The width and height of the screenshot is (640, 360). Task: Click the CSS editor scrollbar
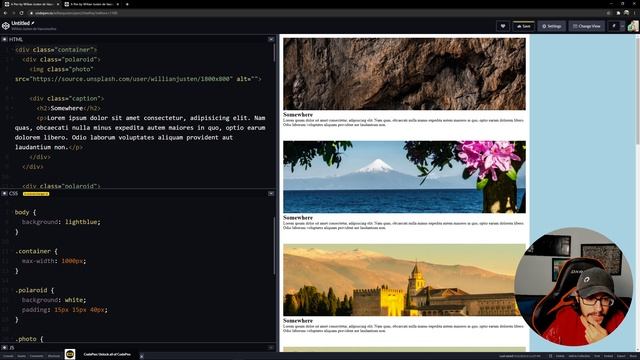274,246
